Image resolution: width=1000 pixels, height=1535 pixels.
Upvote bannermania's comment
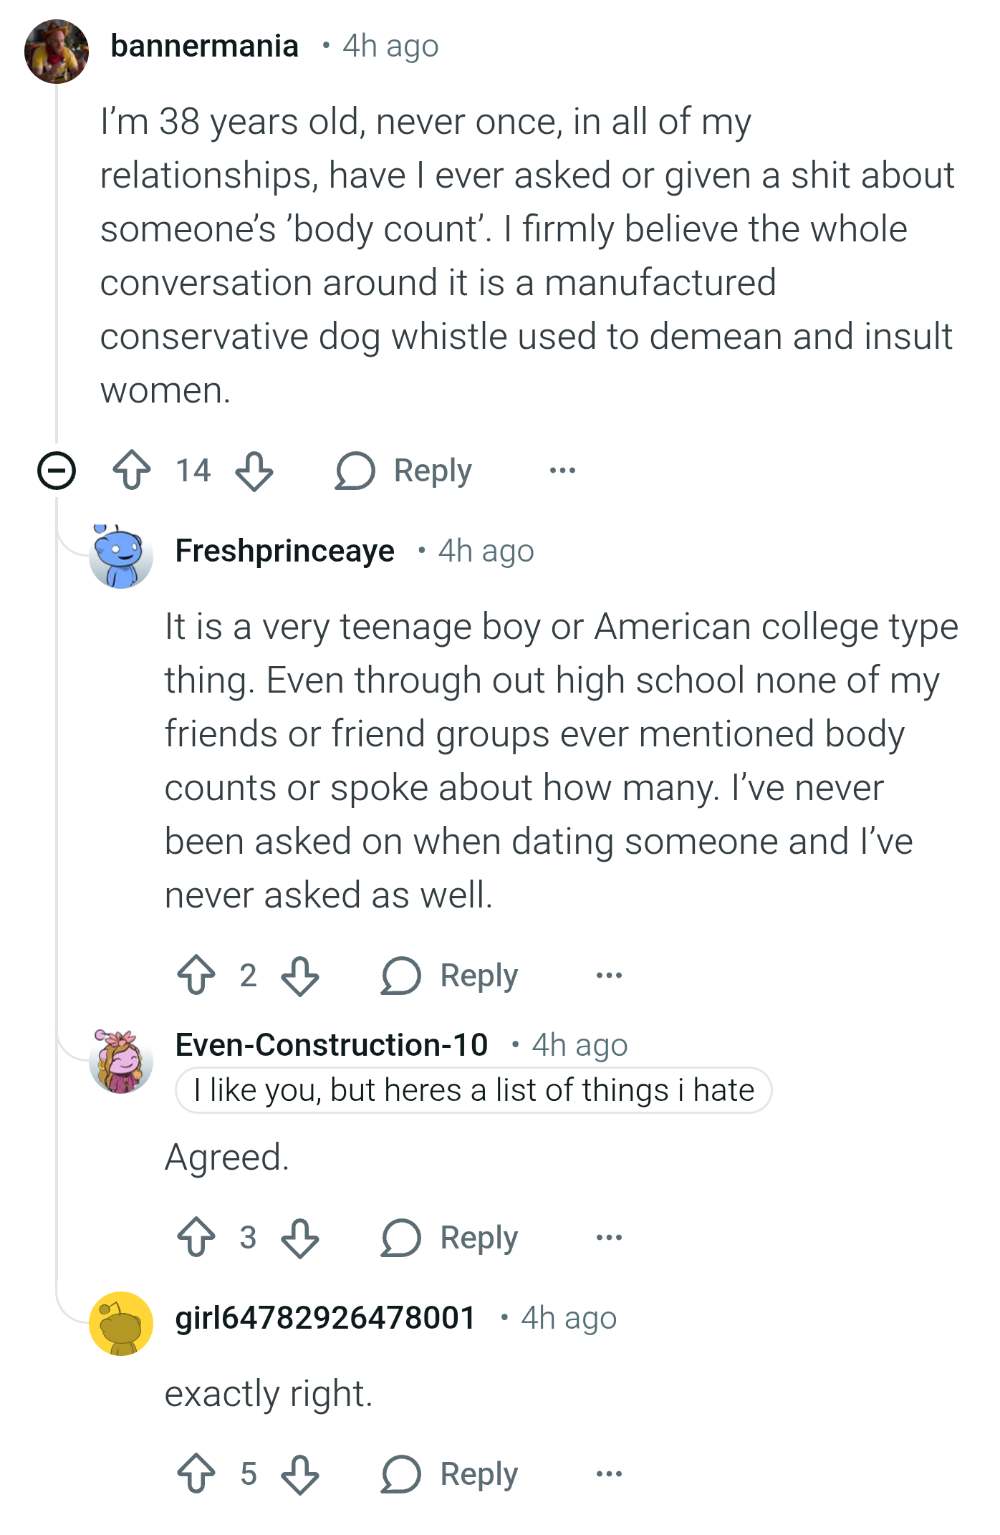tap(131, 470)
